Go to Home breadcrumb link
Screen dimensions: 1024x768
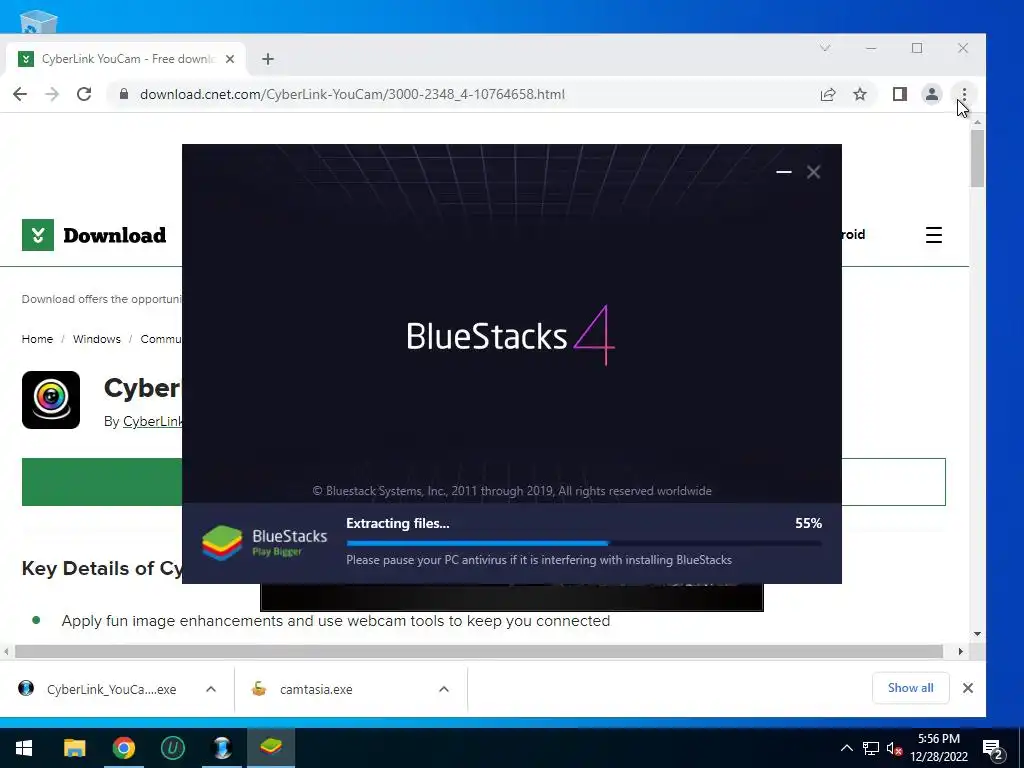click(x=37, y=339)
